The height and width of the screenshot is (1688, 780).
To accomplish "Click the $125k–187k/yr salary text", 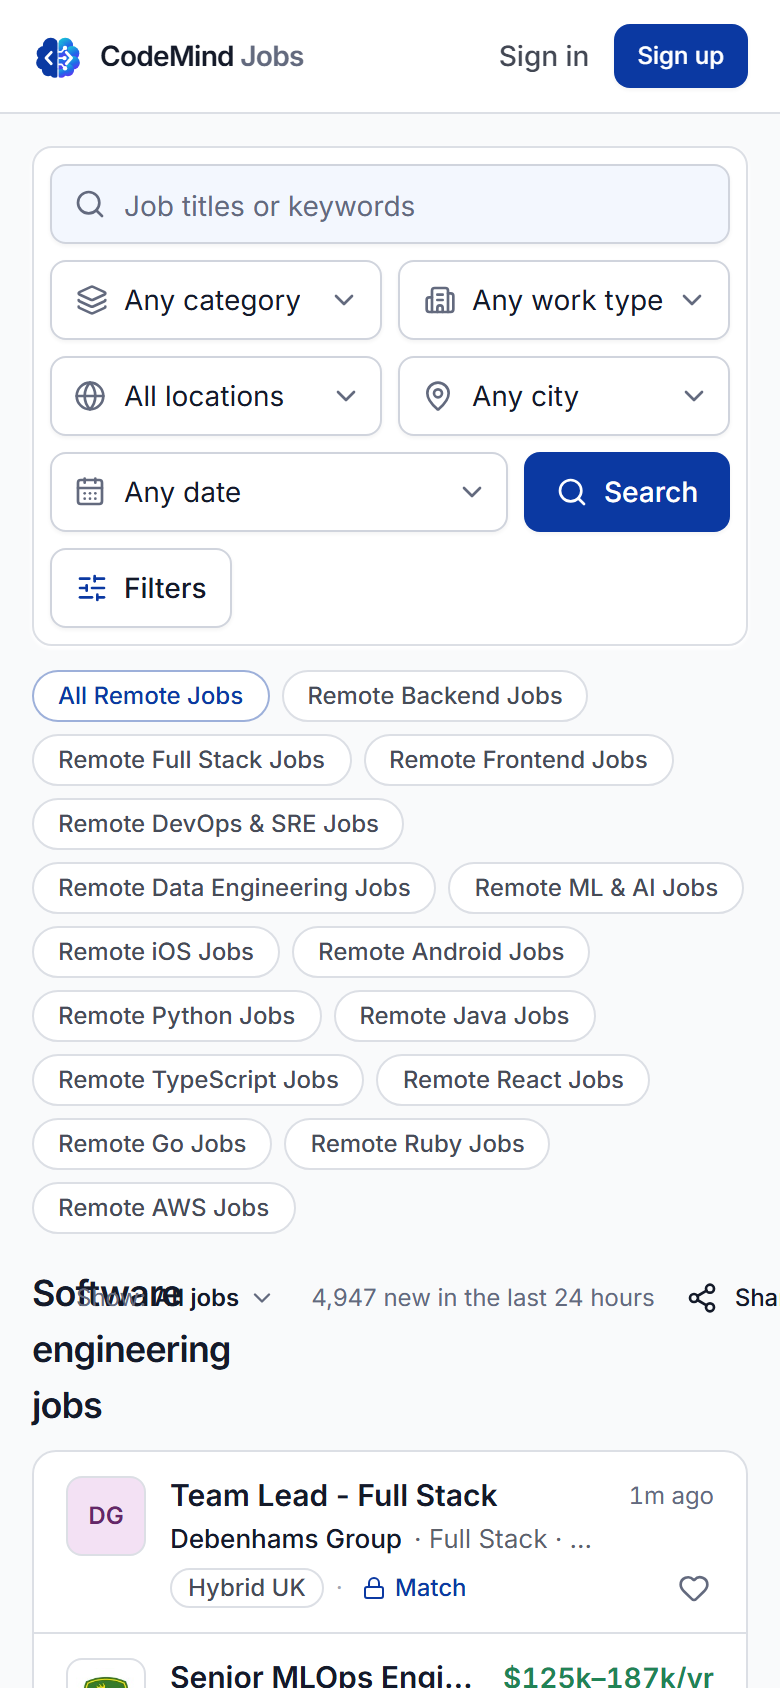I will [x=609, y=1677].
